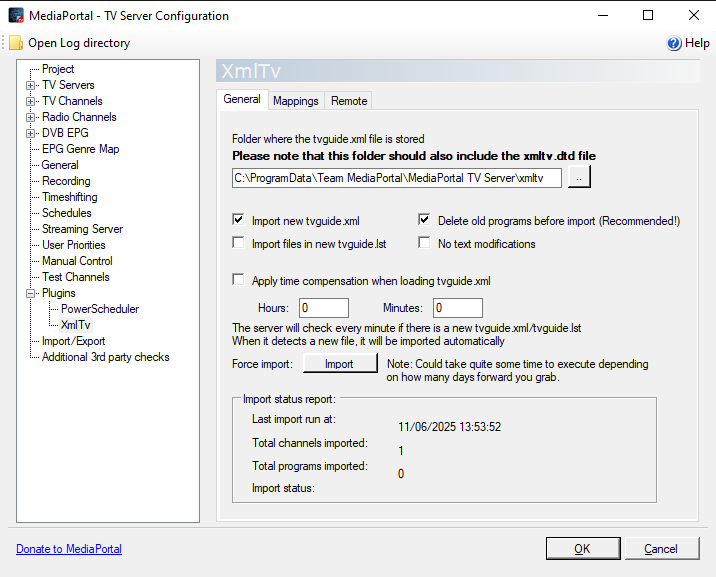Viewport: 716px width, 577px height.
Task: Expand the TV Channels tree node
Action: point(31,102)
